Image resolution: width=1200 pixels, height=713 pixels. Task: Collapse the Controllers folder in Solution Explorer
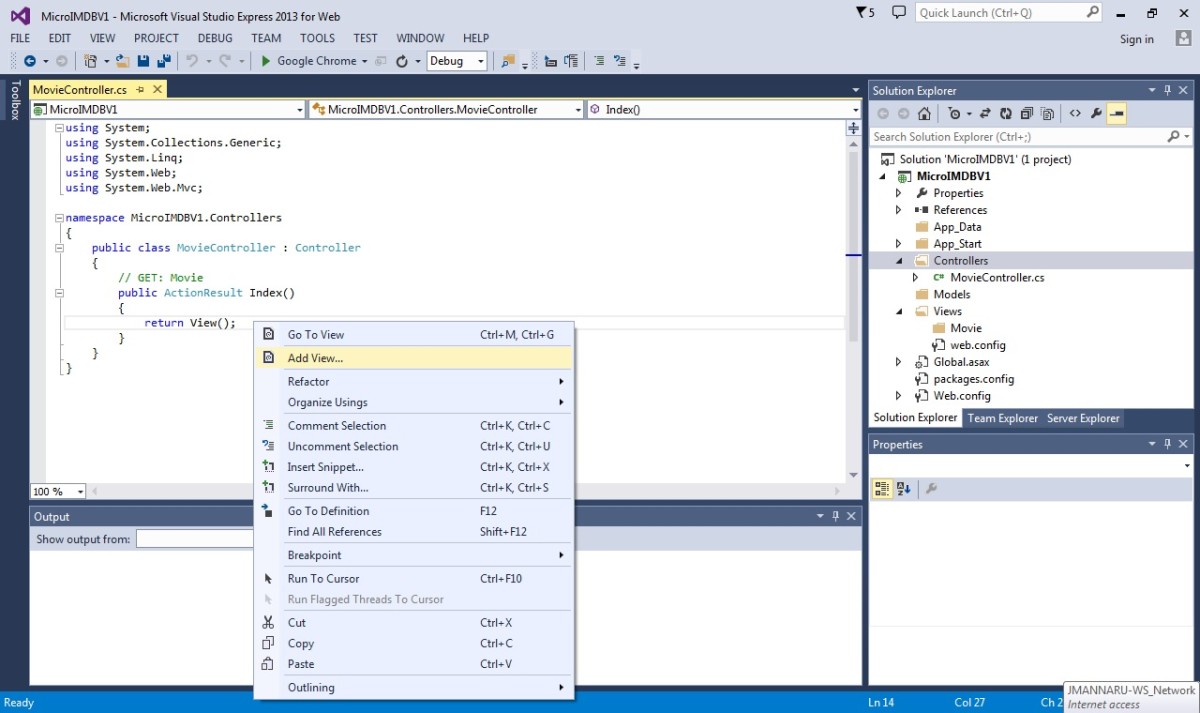898,260
